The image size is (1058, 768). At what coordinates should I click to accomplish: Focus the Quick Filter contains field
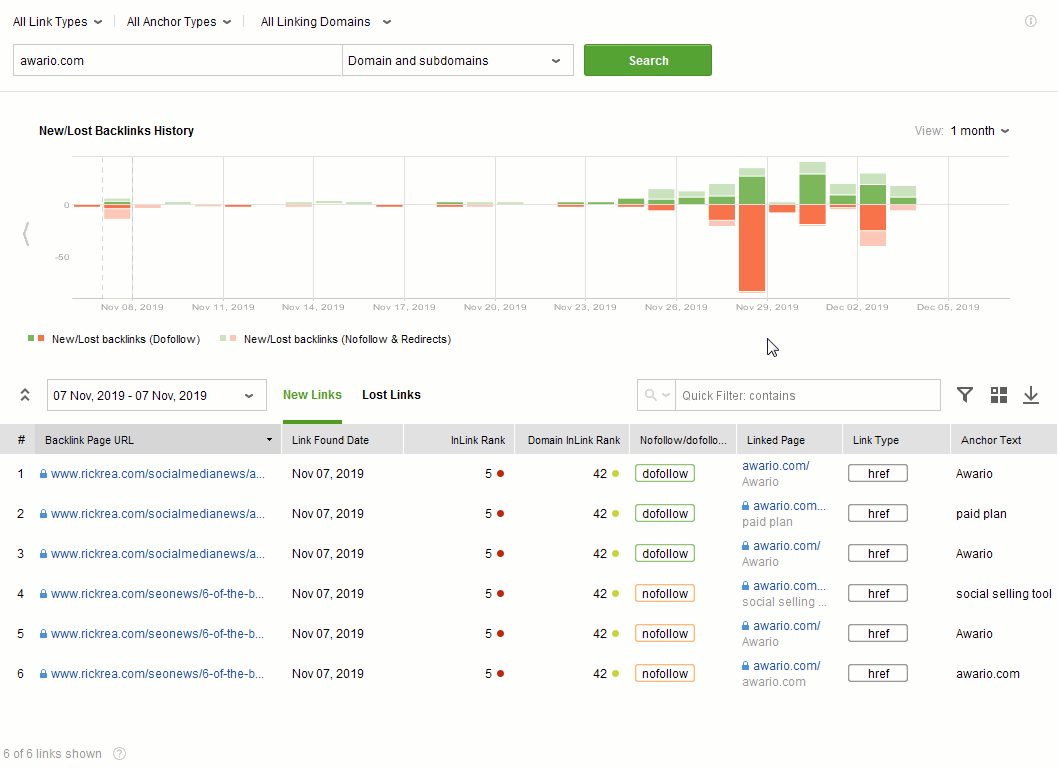pos(808,395)
